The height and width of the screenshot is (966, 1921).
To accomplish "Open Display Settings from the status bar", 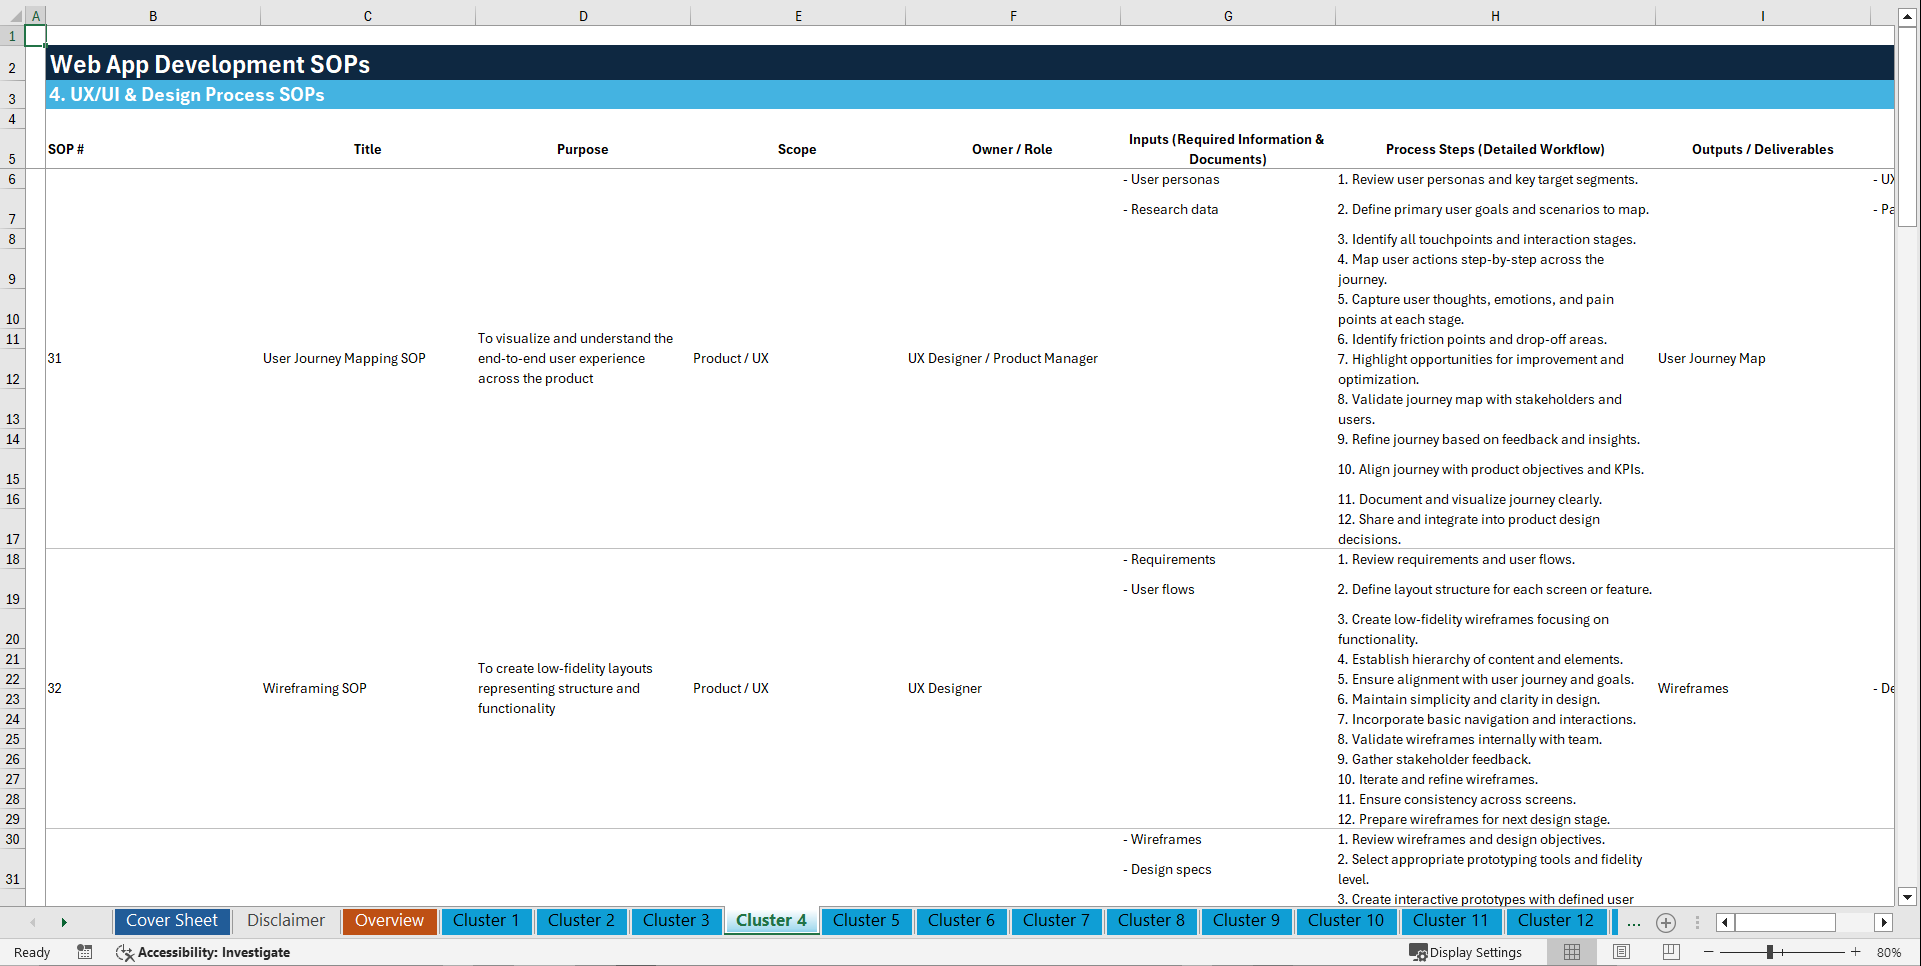I will 1467,952.
